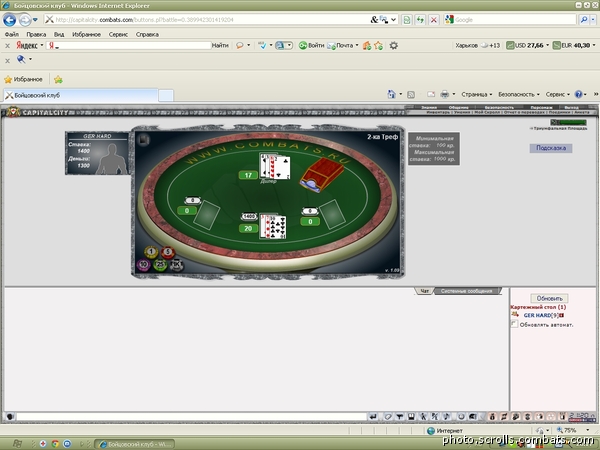Click the speech bubble at chat input start
The image size is (600, 450).
click(10, 417)
